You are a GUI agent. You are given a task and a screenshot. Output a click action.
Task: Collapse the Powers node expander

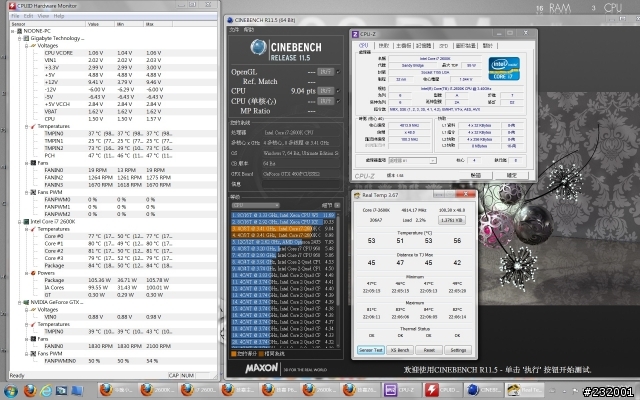click(27, 273)
